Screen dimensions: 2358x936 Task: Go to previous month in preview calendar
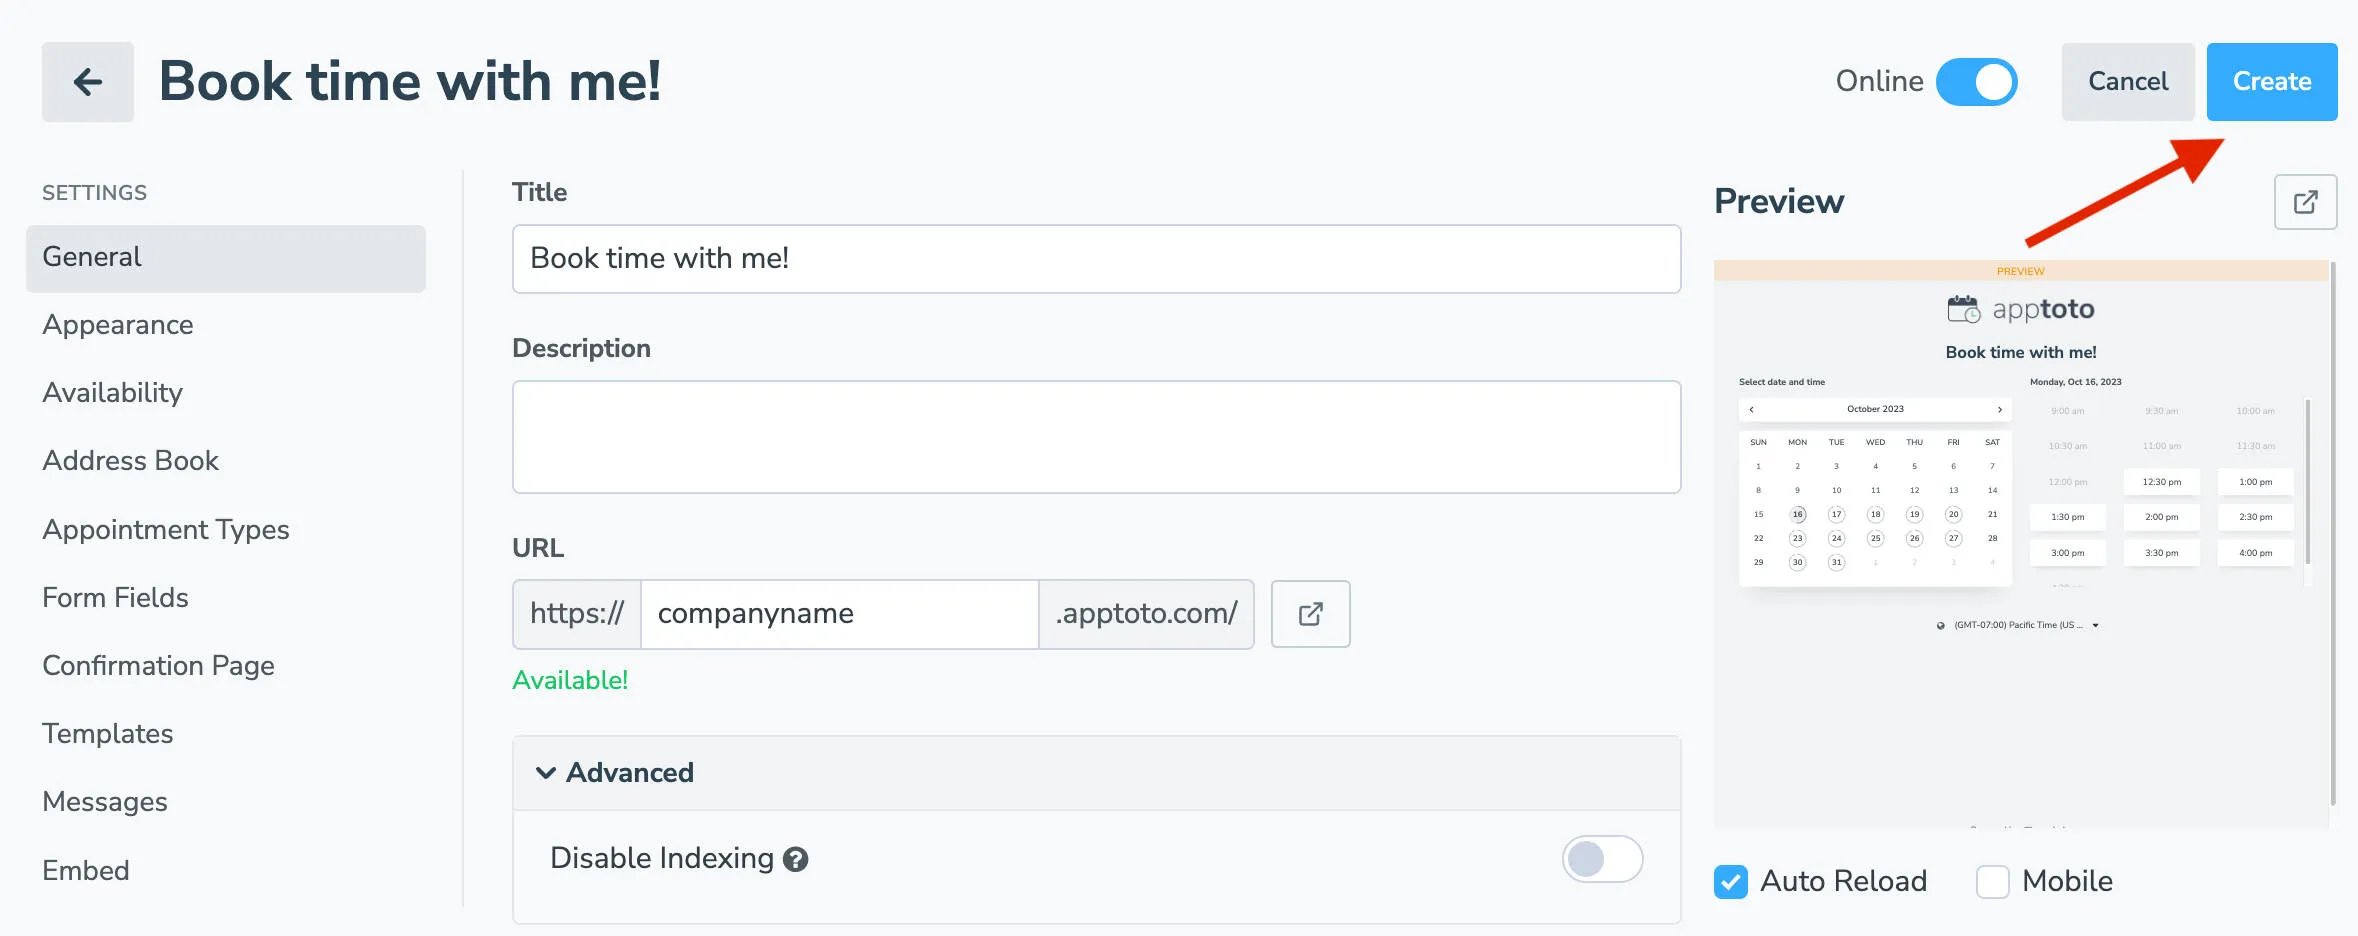pyautogui.click(x=1751, y=409)
